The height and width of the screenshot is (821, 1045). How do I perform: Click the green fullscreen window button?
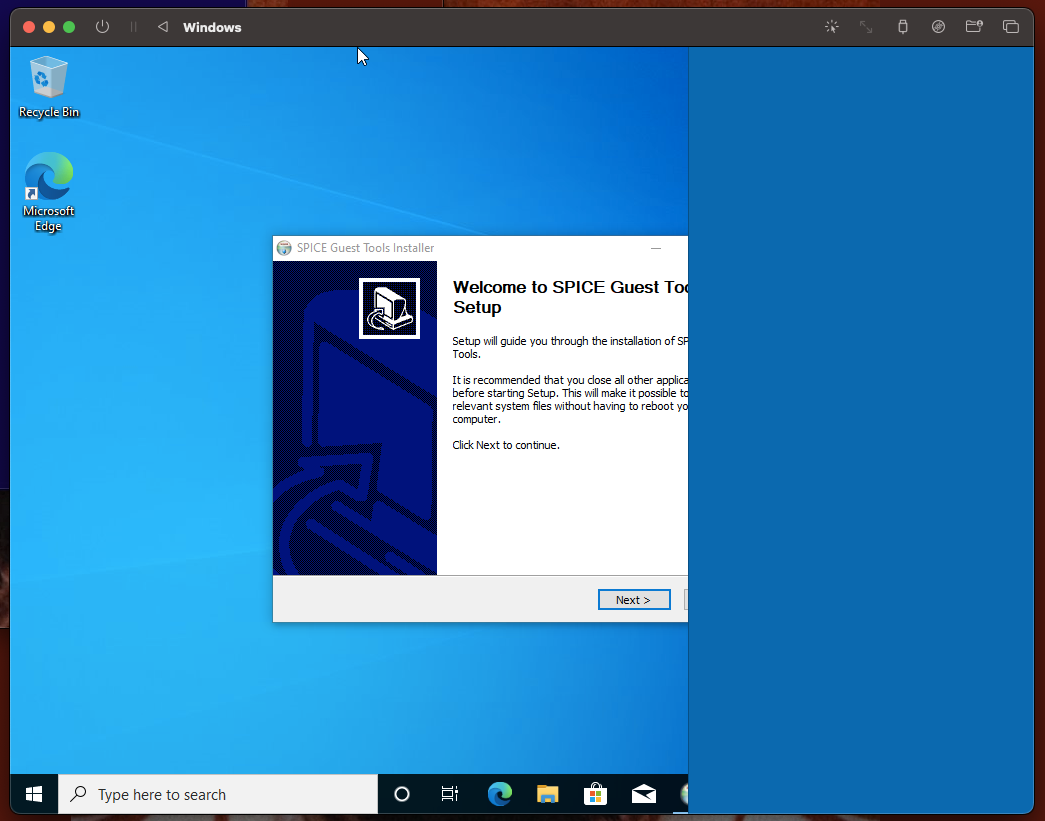coord(69,27)
